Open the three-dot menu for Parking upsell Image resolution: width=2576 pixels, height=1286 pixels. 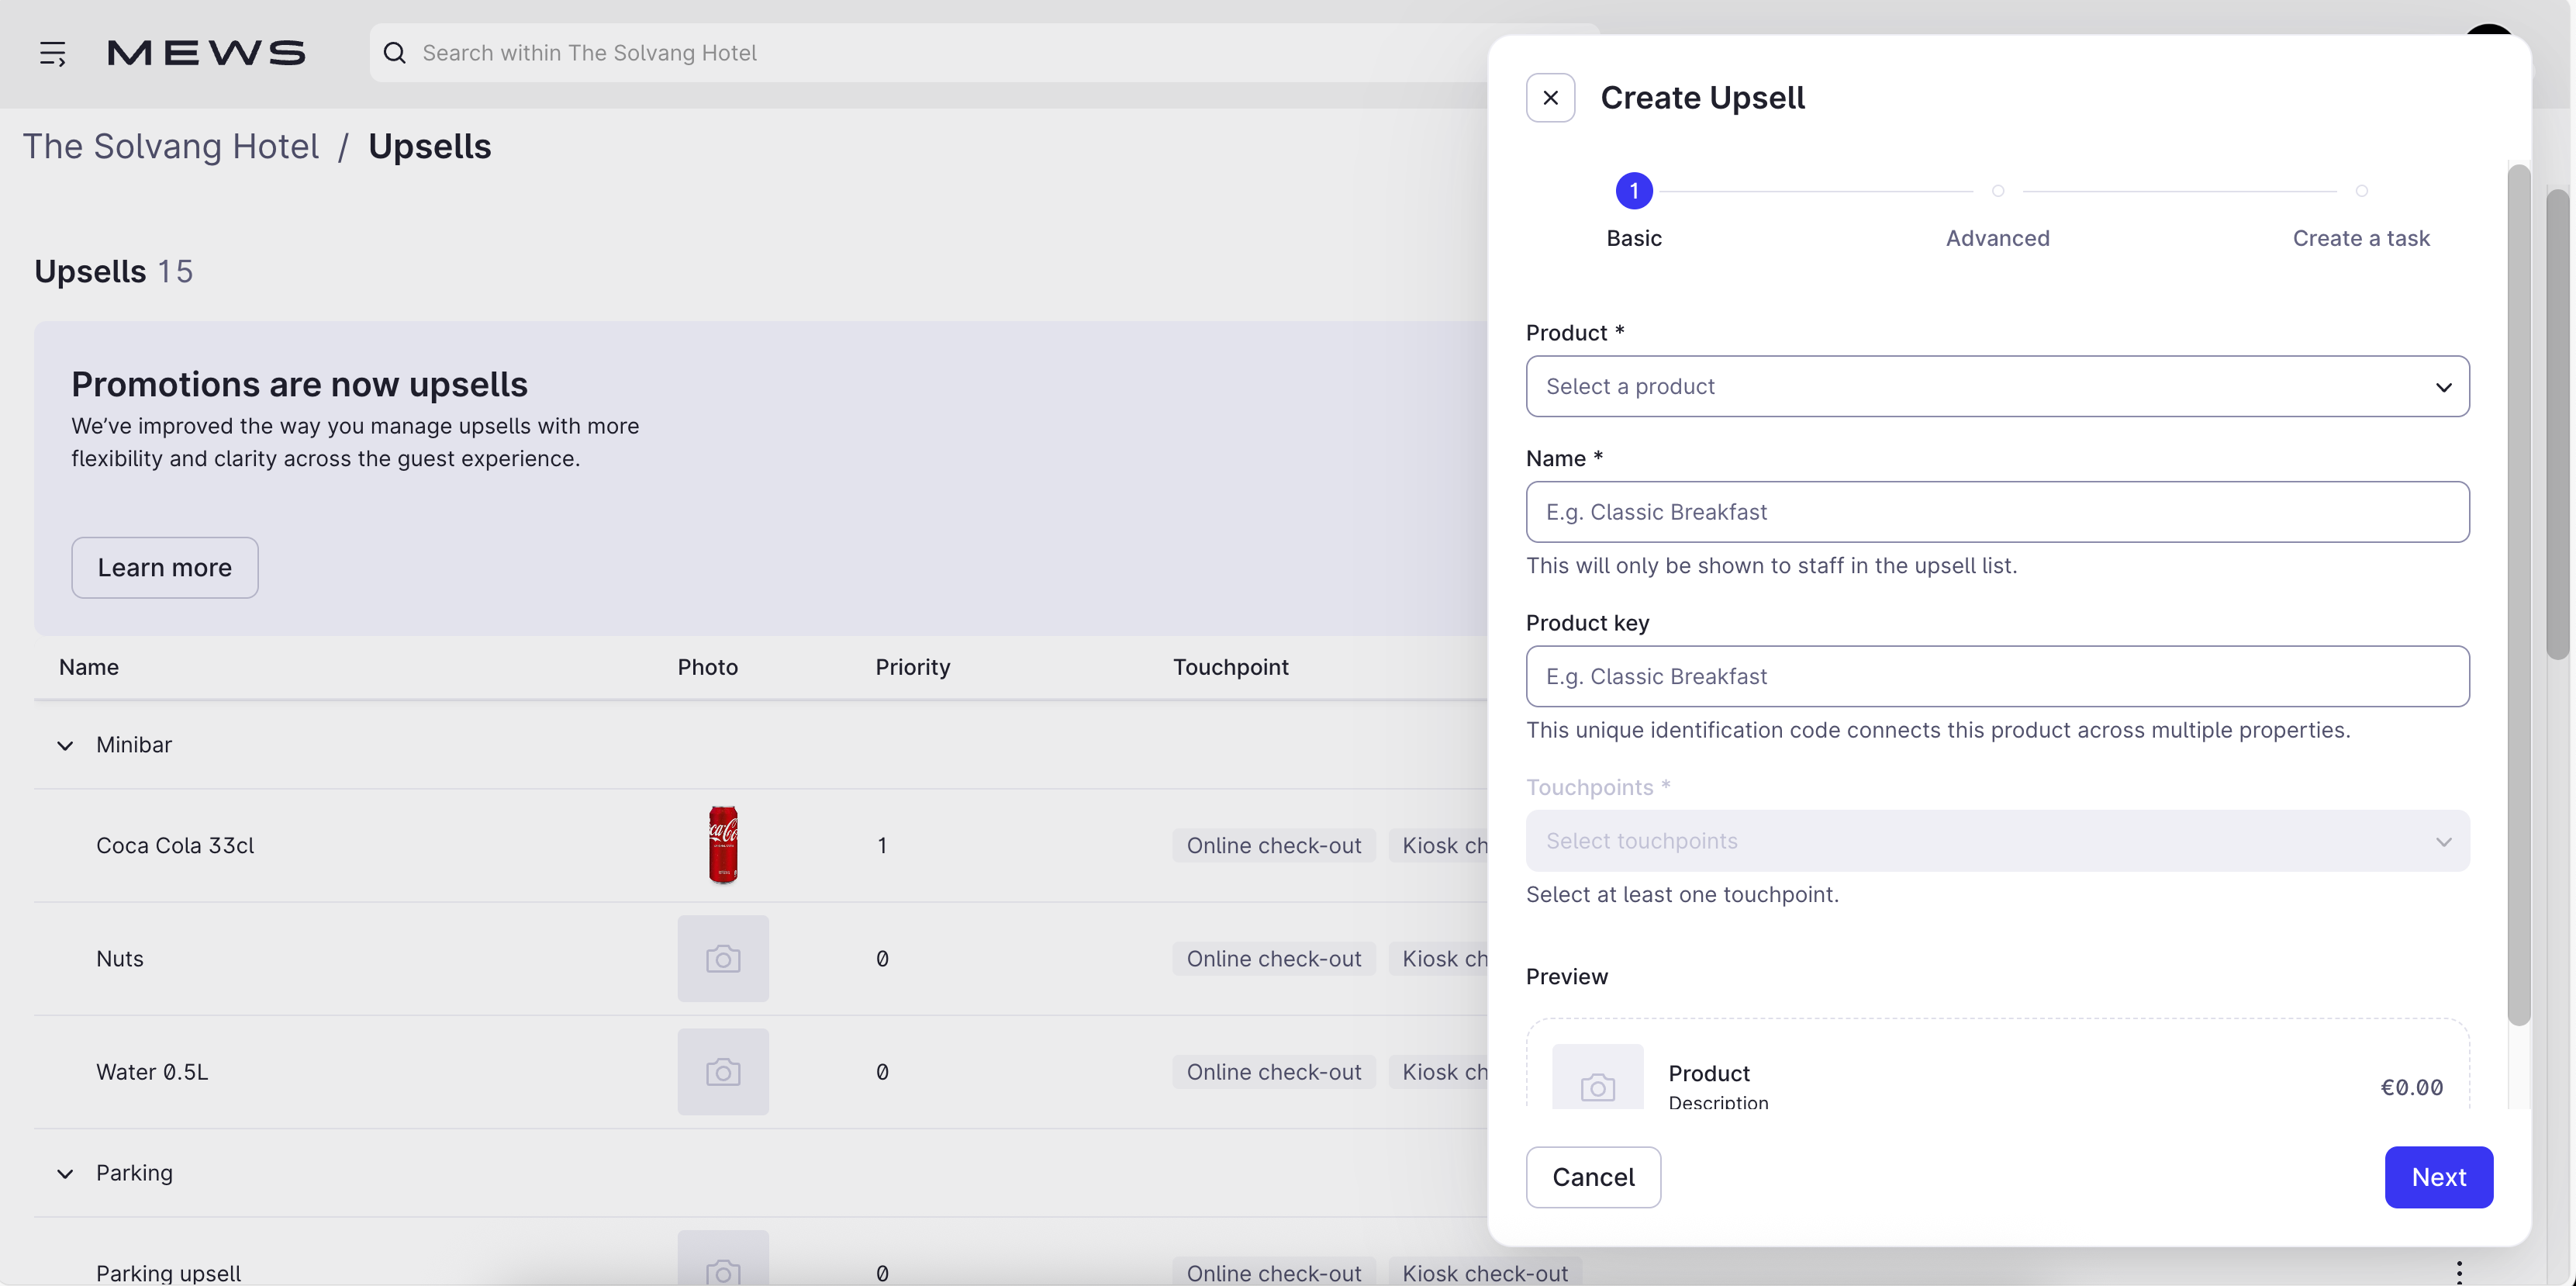click(2459, 1272)
